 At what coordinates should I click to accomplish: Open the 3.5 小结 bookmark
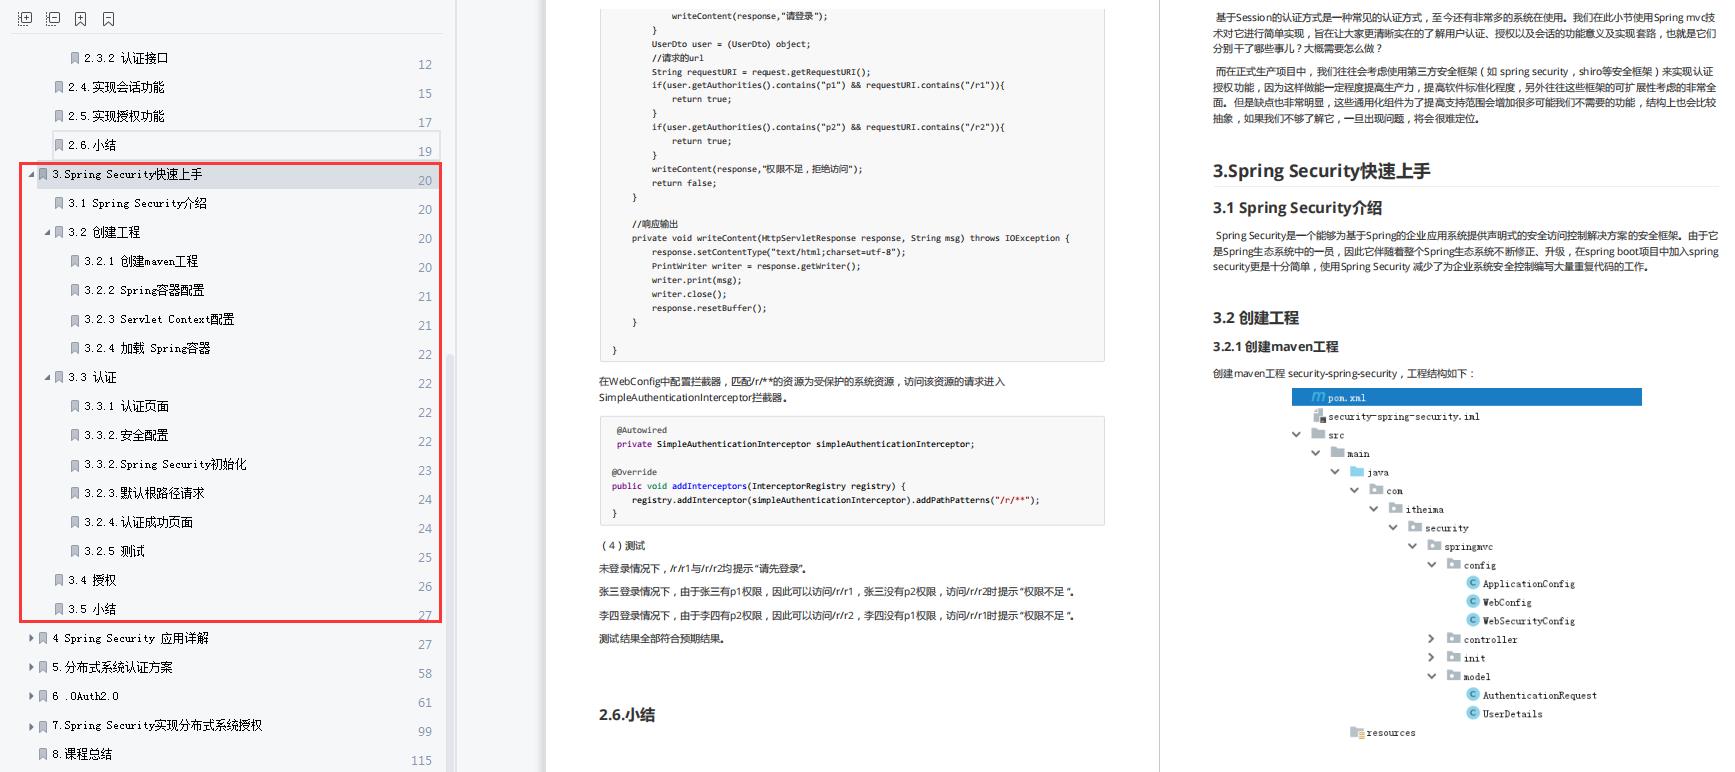[92, 609]
